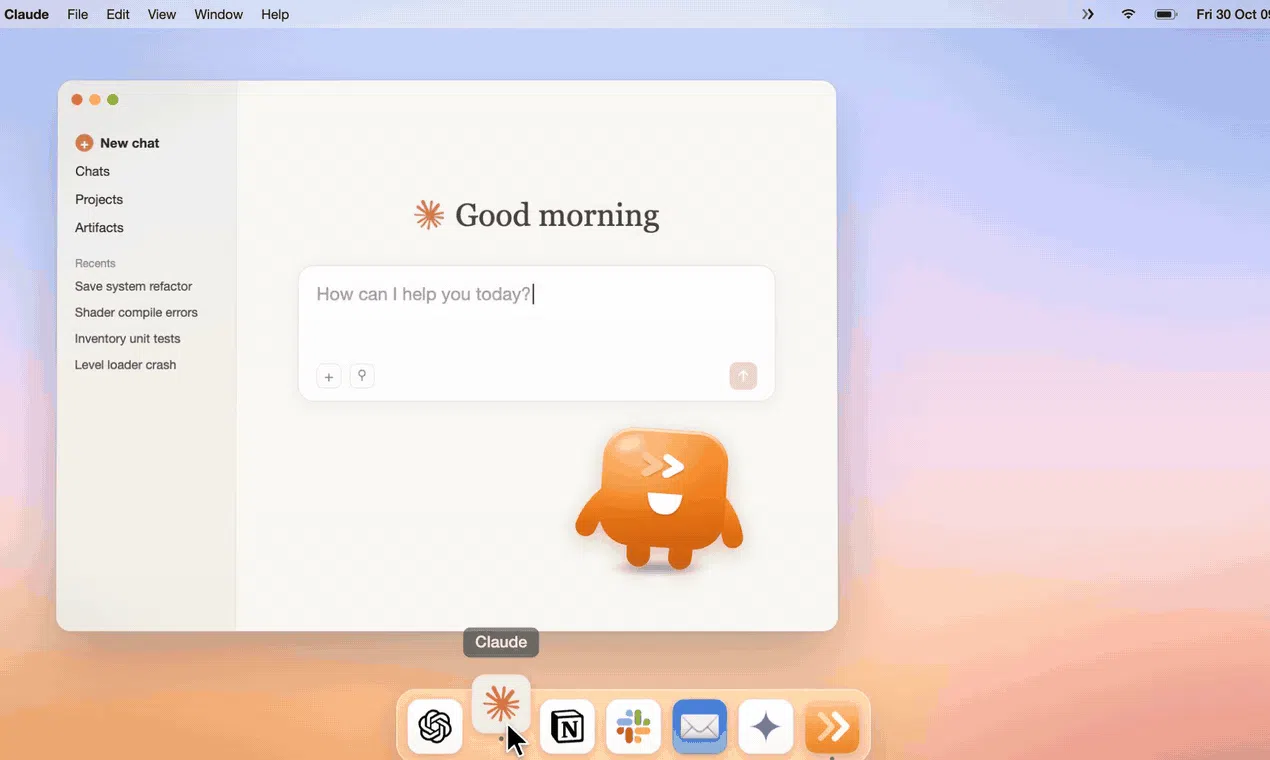This screenshot has height=760, width=1270.
Task: Click the send arrow button
Action: [743, 376]
